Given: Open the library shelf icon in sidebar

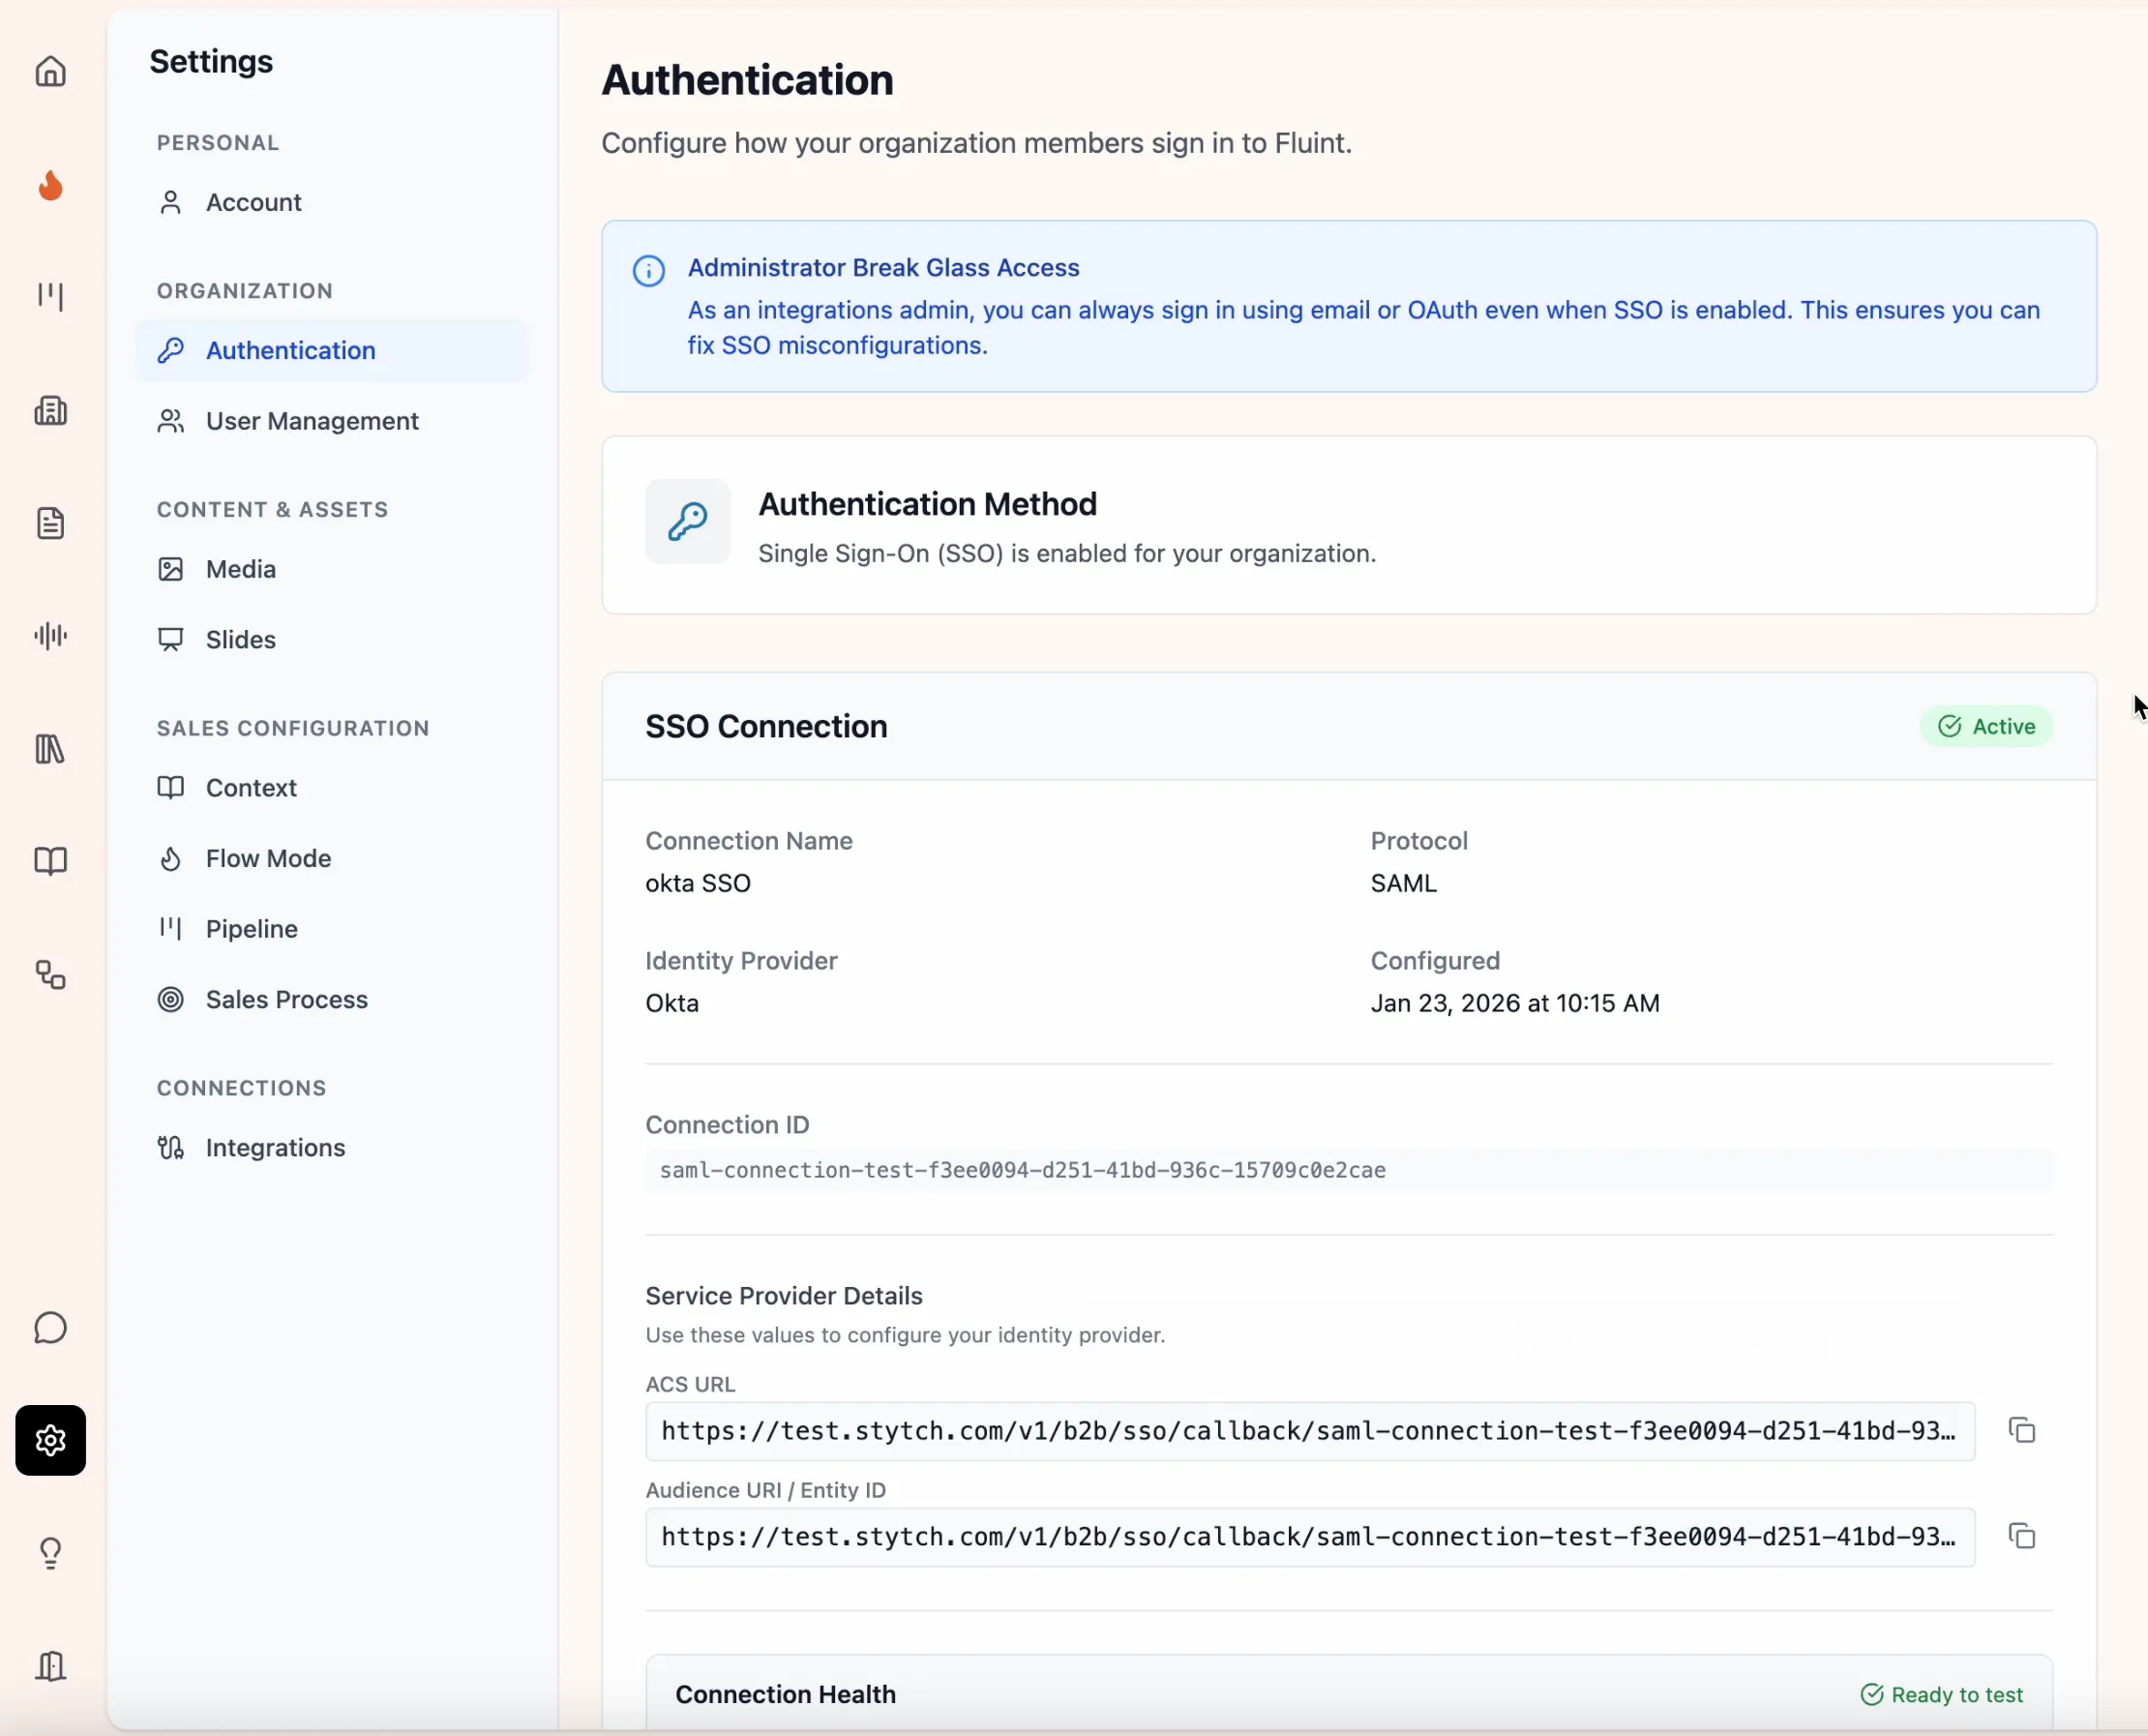Looking at the screenshot, I should click(50, 748).
